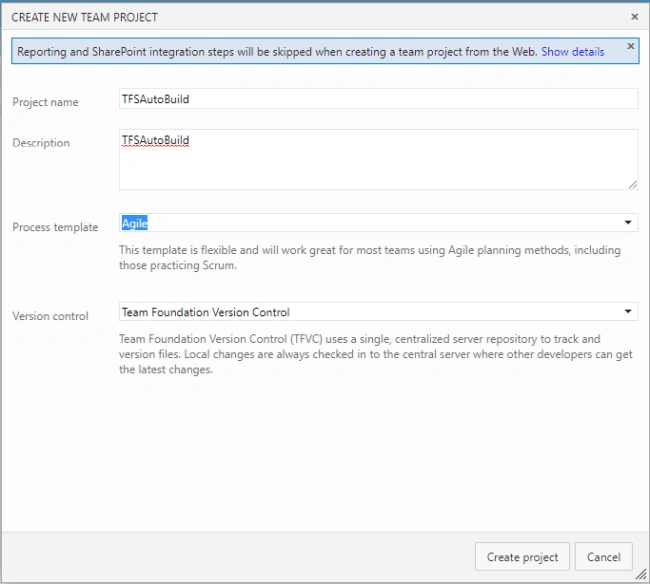Click the Project name label
This screenshot has width=650, height=584.
tap(45, 102)
